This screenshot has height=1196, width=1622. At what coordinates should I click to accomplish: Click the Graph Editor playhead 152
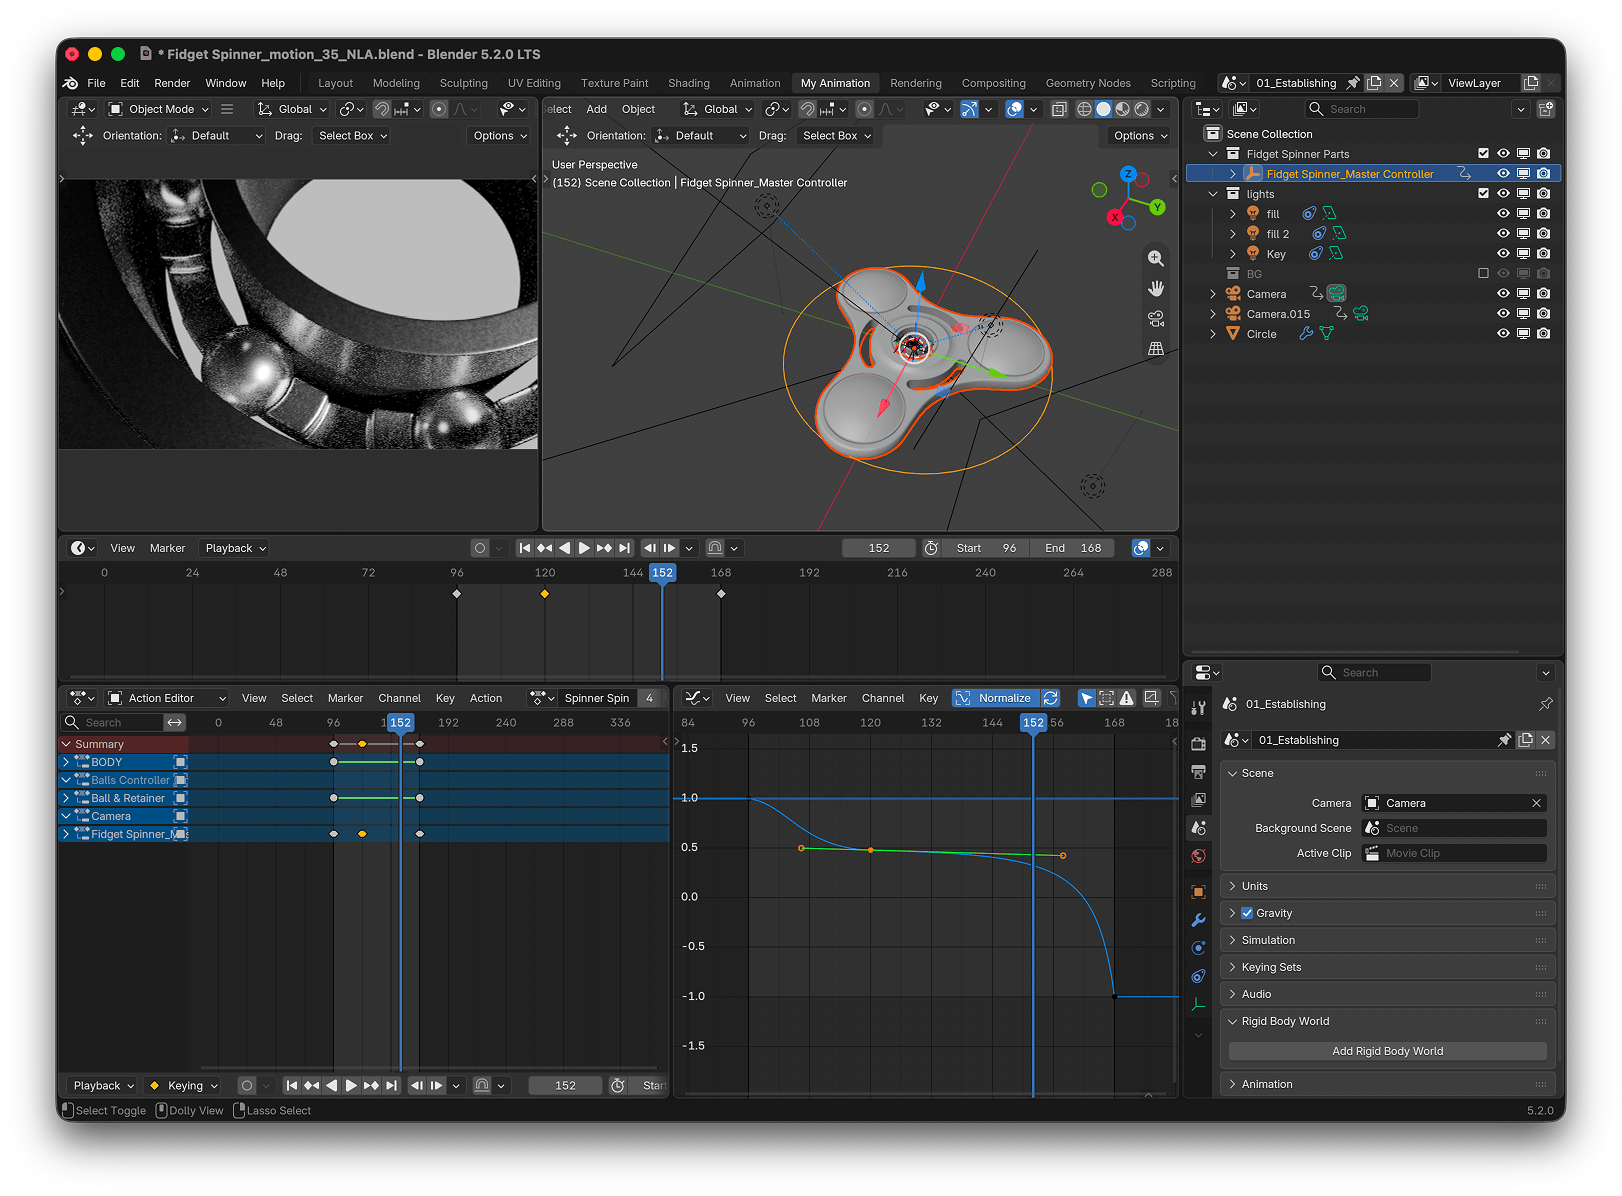1033,722
